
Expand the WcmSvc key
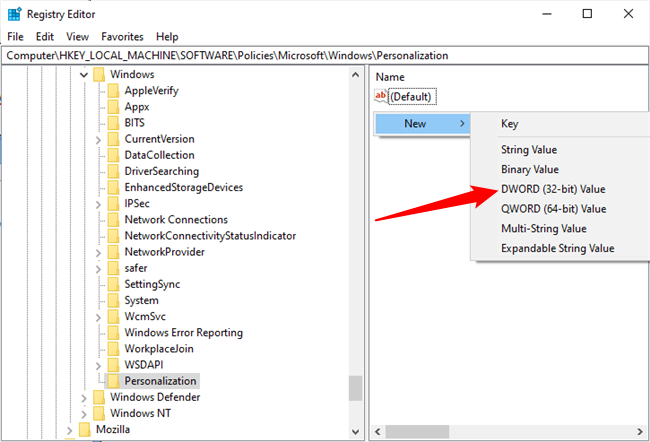pyautogui.click(x=98, y=318)
